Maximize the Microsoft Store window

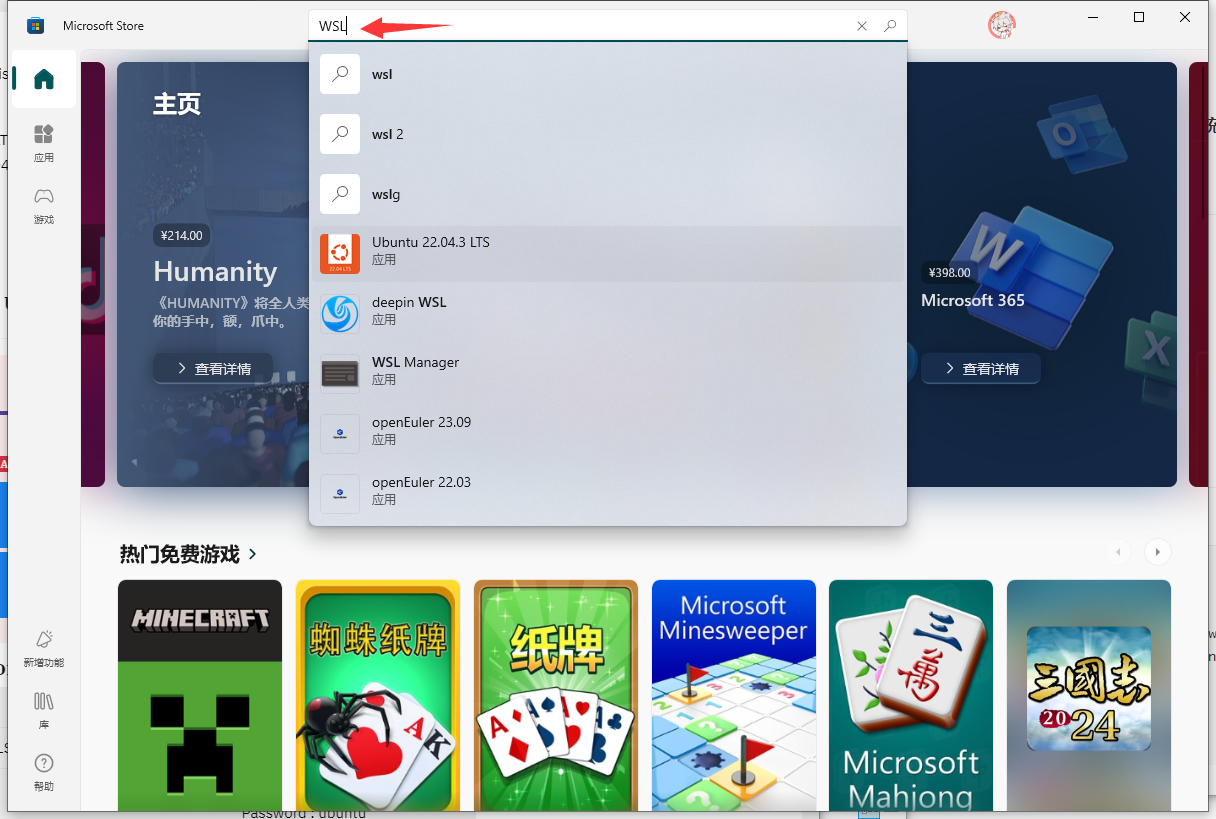tap(1139, 18)
